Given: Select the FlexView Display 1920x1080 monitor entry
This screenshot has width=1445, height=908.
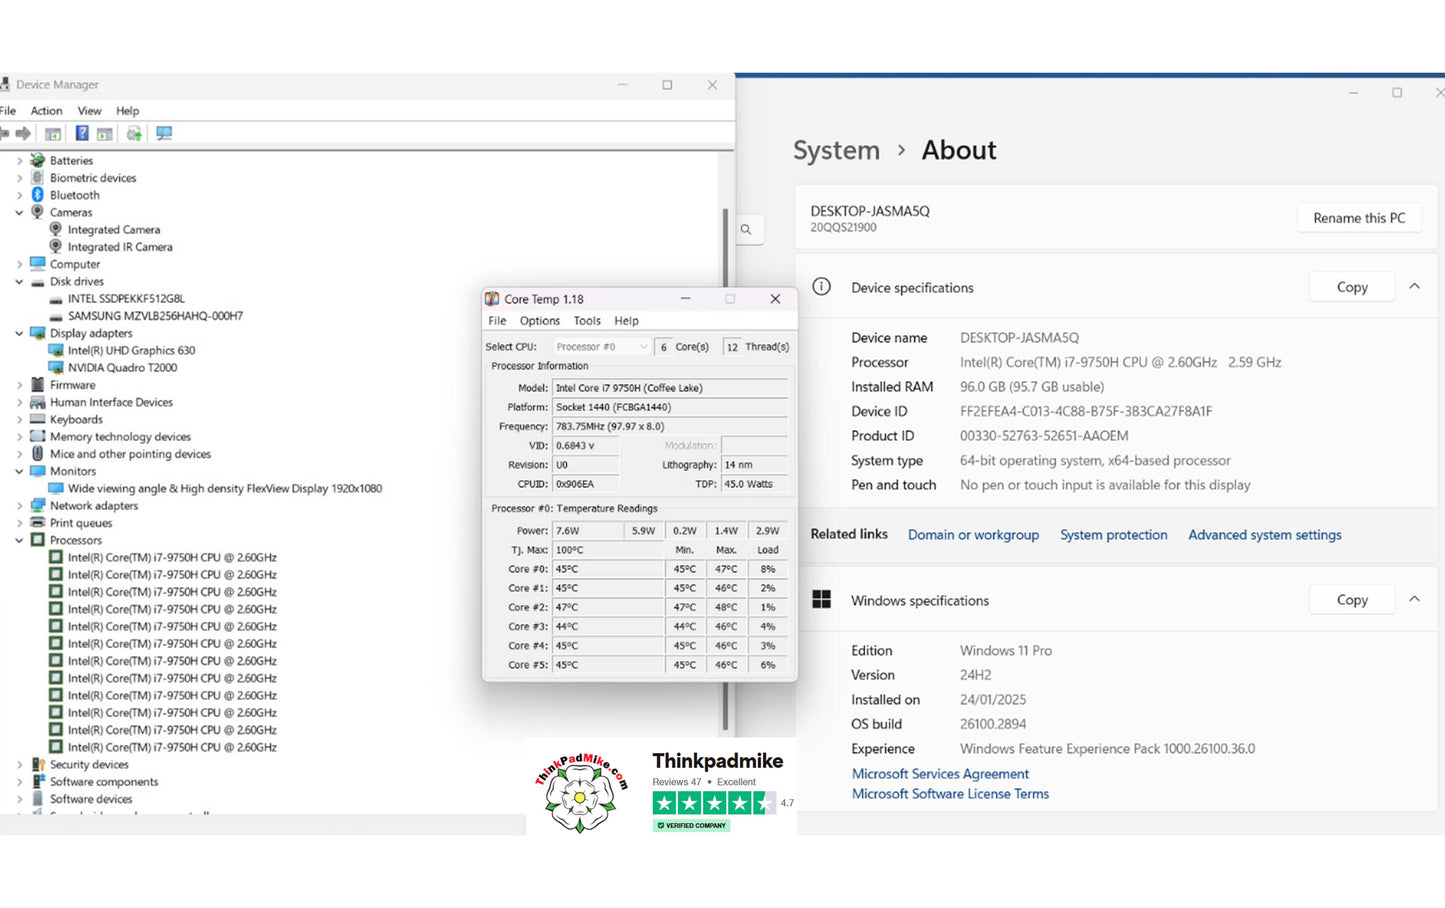Looking at the screenshot, I should [x=225, y=489].
